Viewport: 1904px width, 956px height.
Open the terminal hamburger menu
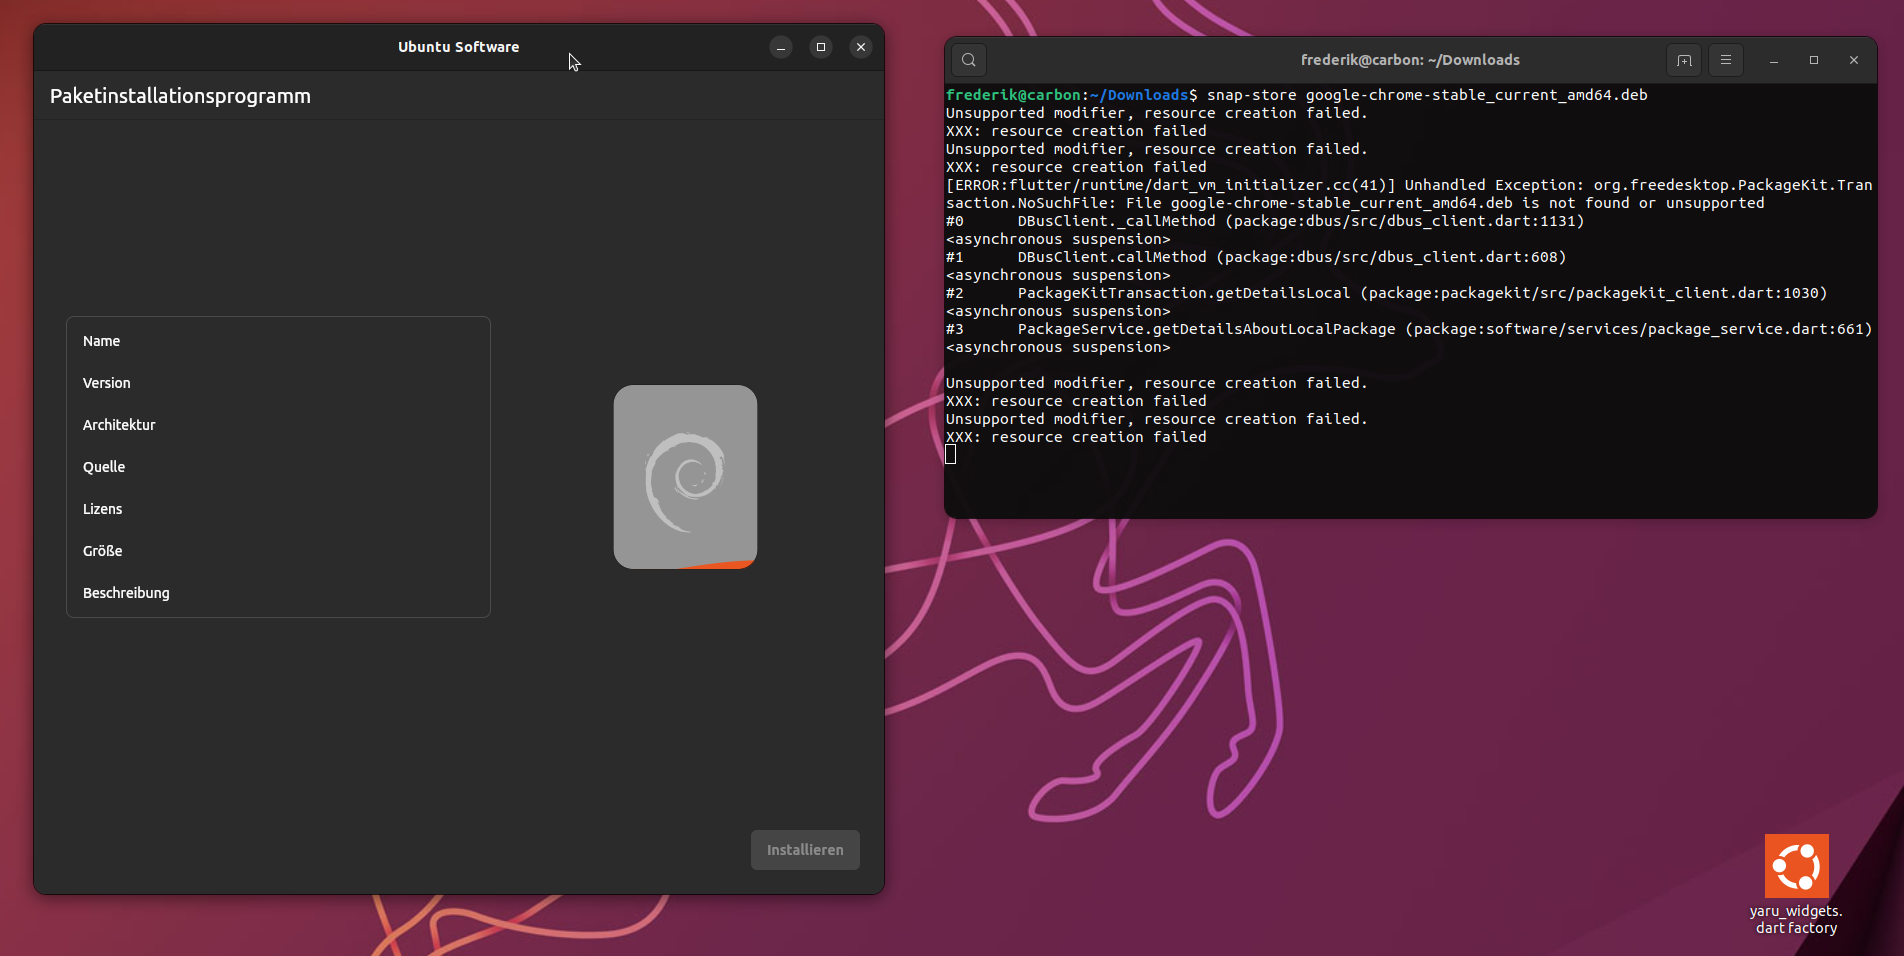click(x=1726, y=60)
